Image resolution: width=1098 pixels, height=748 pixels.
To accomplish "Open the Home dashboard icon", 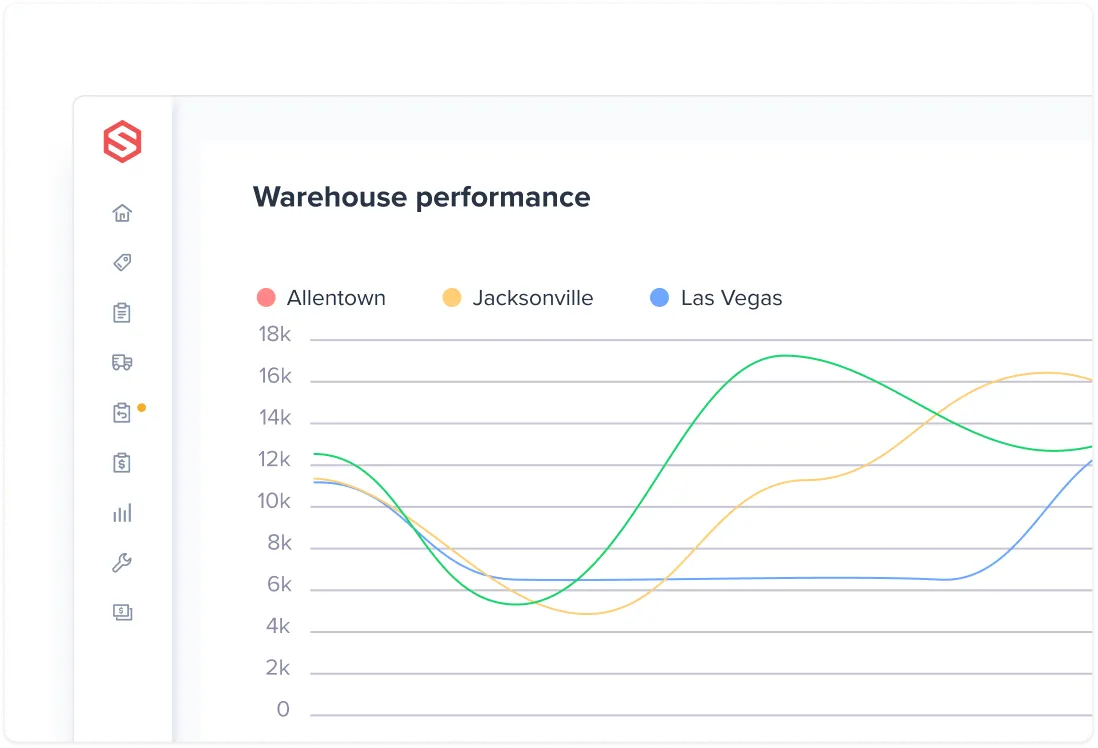I will tap(122, 213).
